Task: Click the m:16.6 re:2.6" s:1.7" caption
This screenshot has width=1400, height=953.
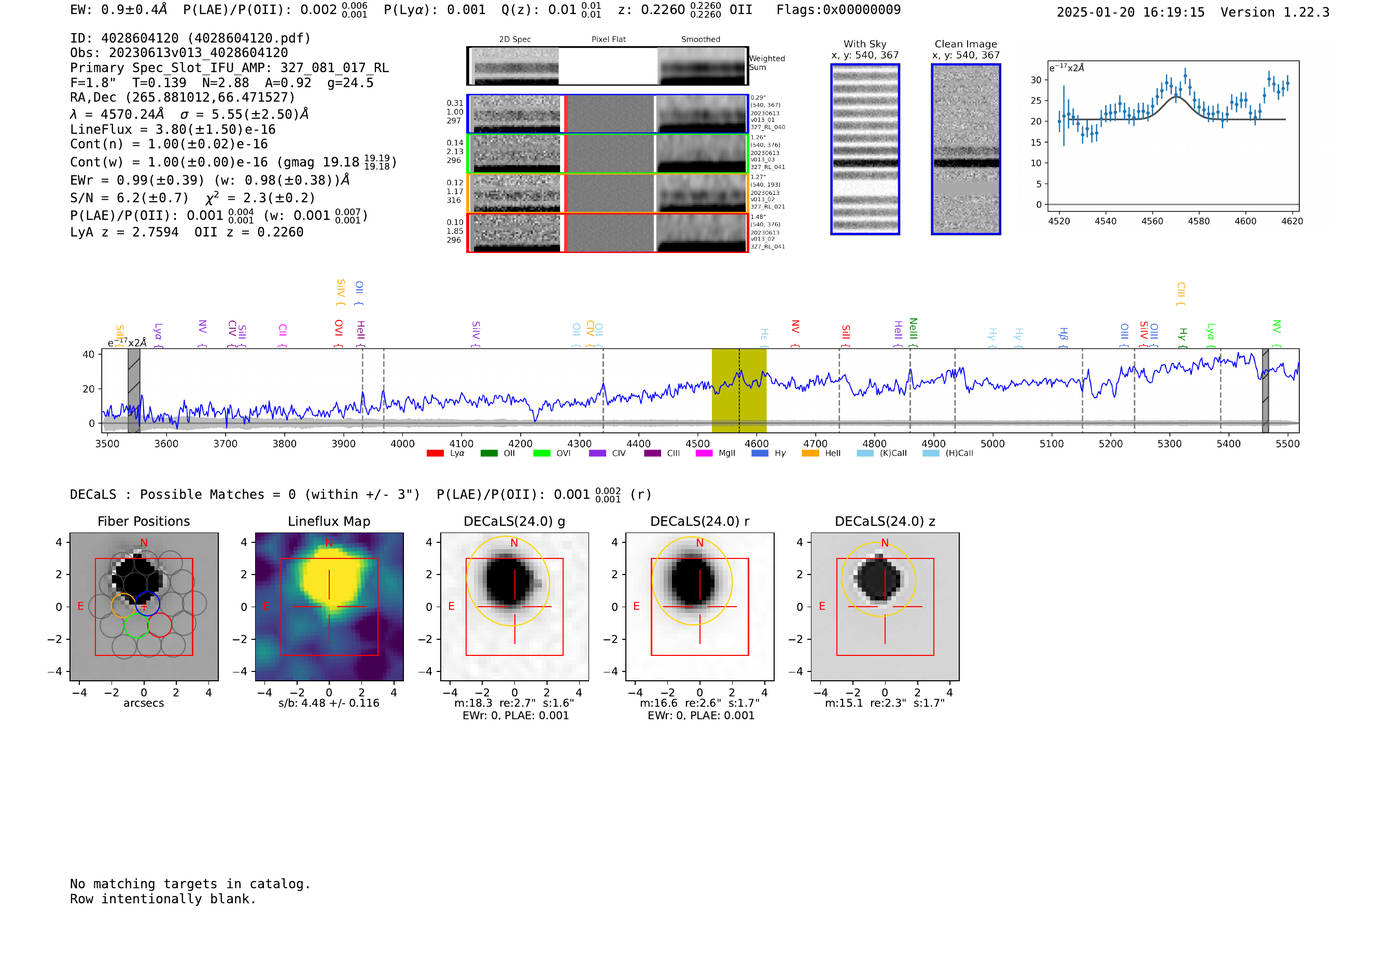Action: pos(700,703)
